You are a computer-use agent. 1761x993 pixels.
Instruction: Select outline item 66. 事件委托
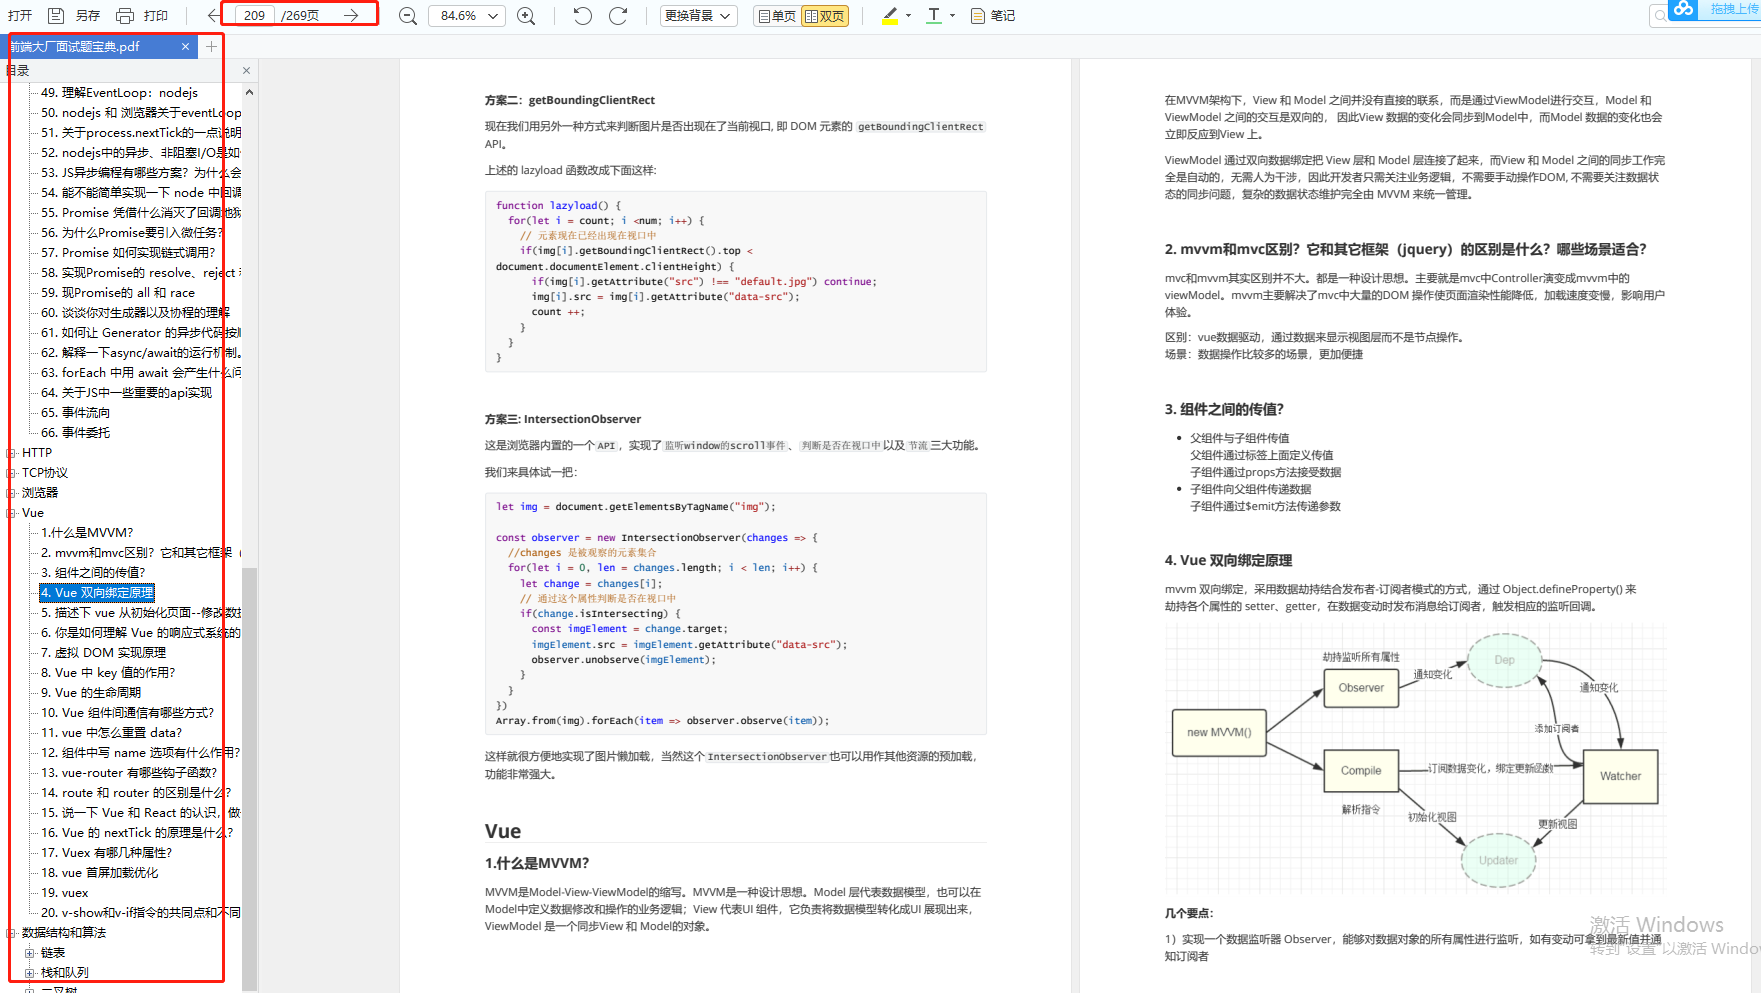click(x=76, y=433)
